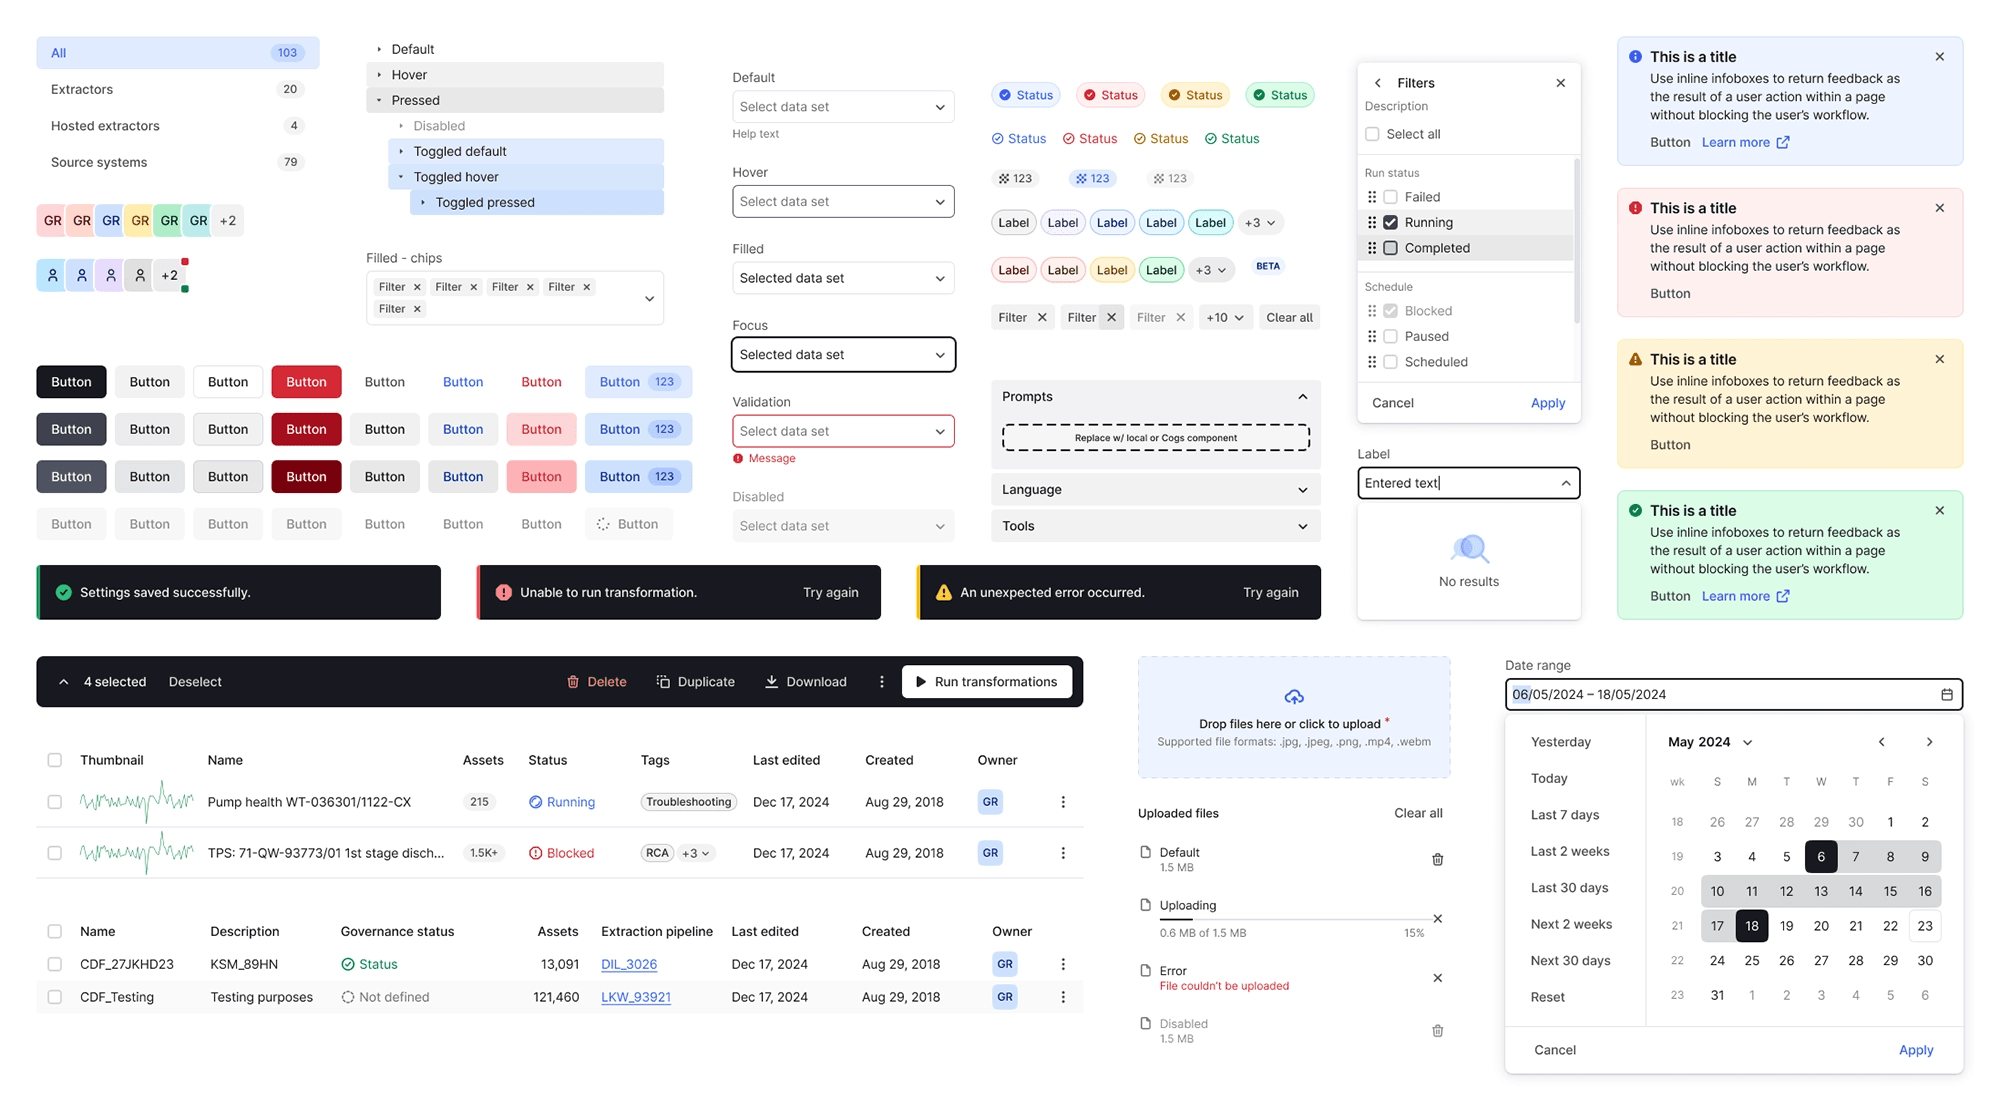The image size is (2000, 1110).
Task: Choose Last 7 days preset option
Action: tap(1564, 815)
